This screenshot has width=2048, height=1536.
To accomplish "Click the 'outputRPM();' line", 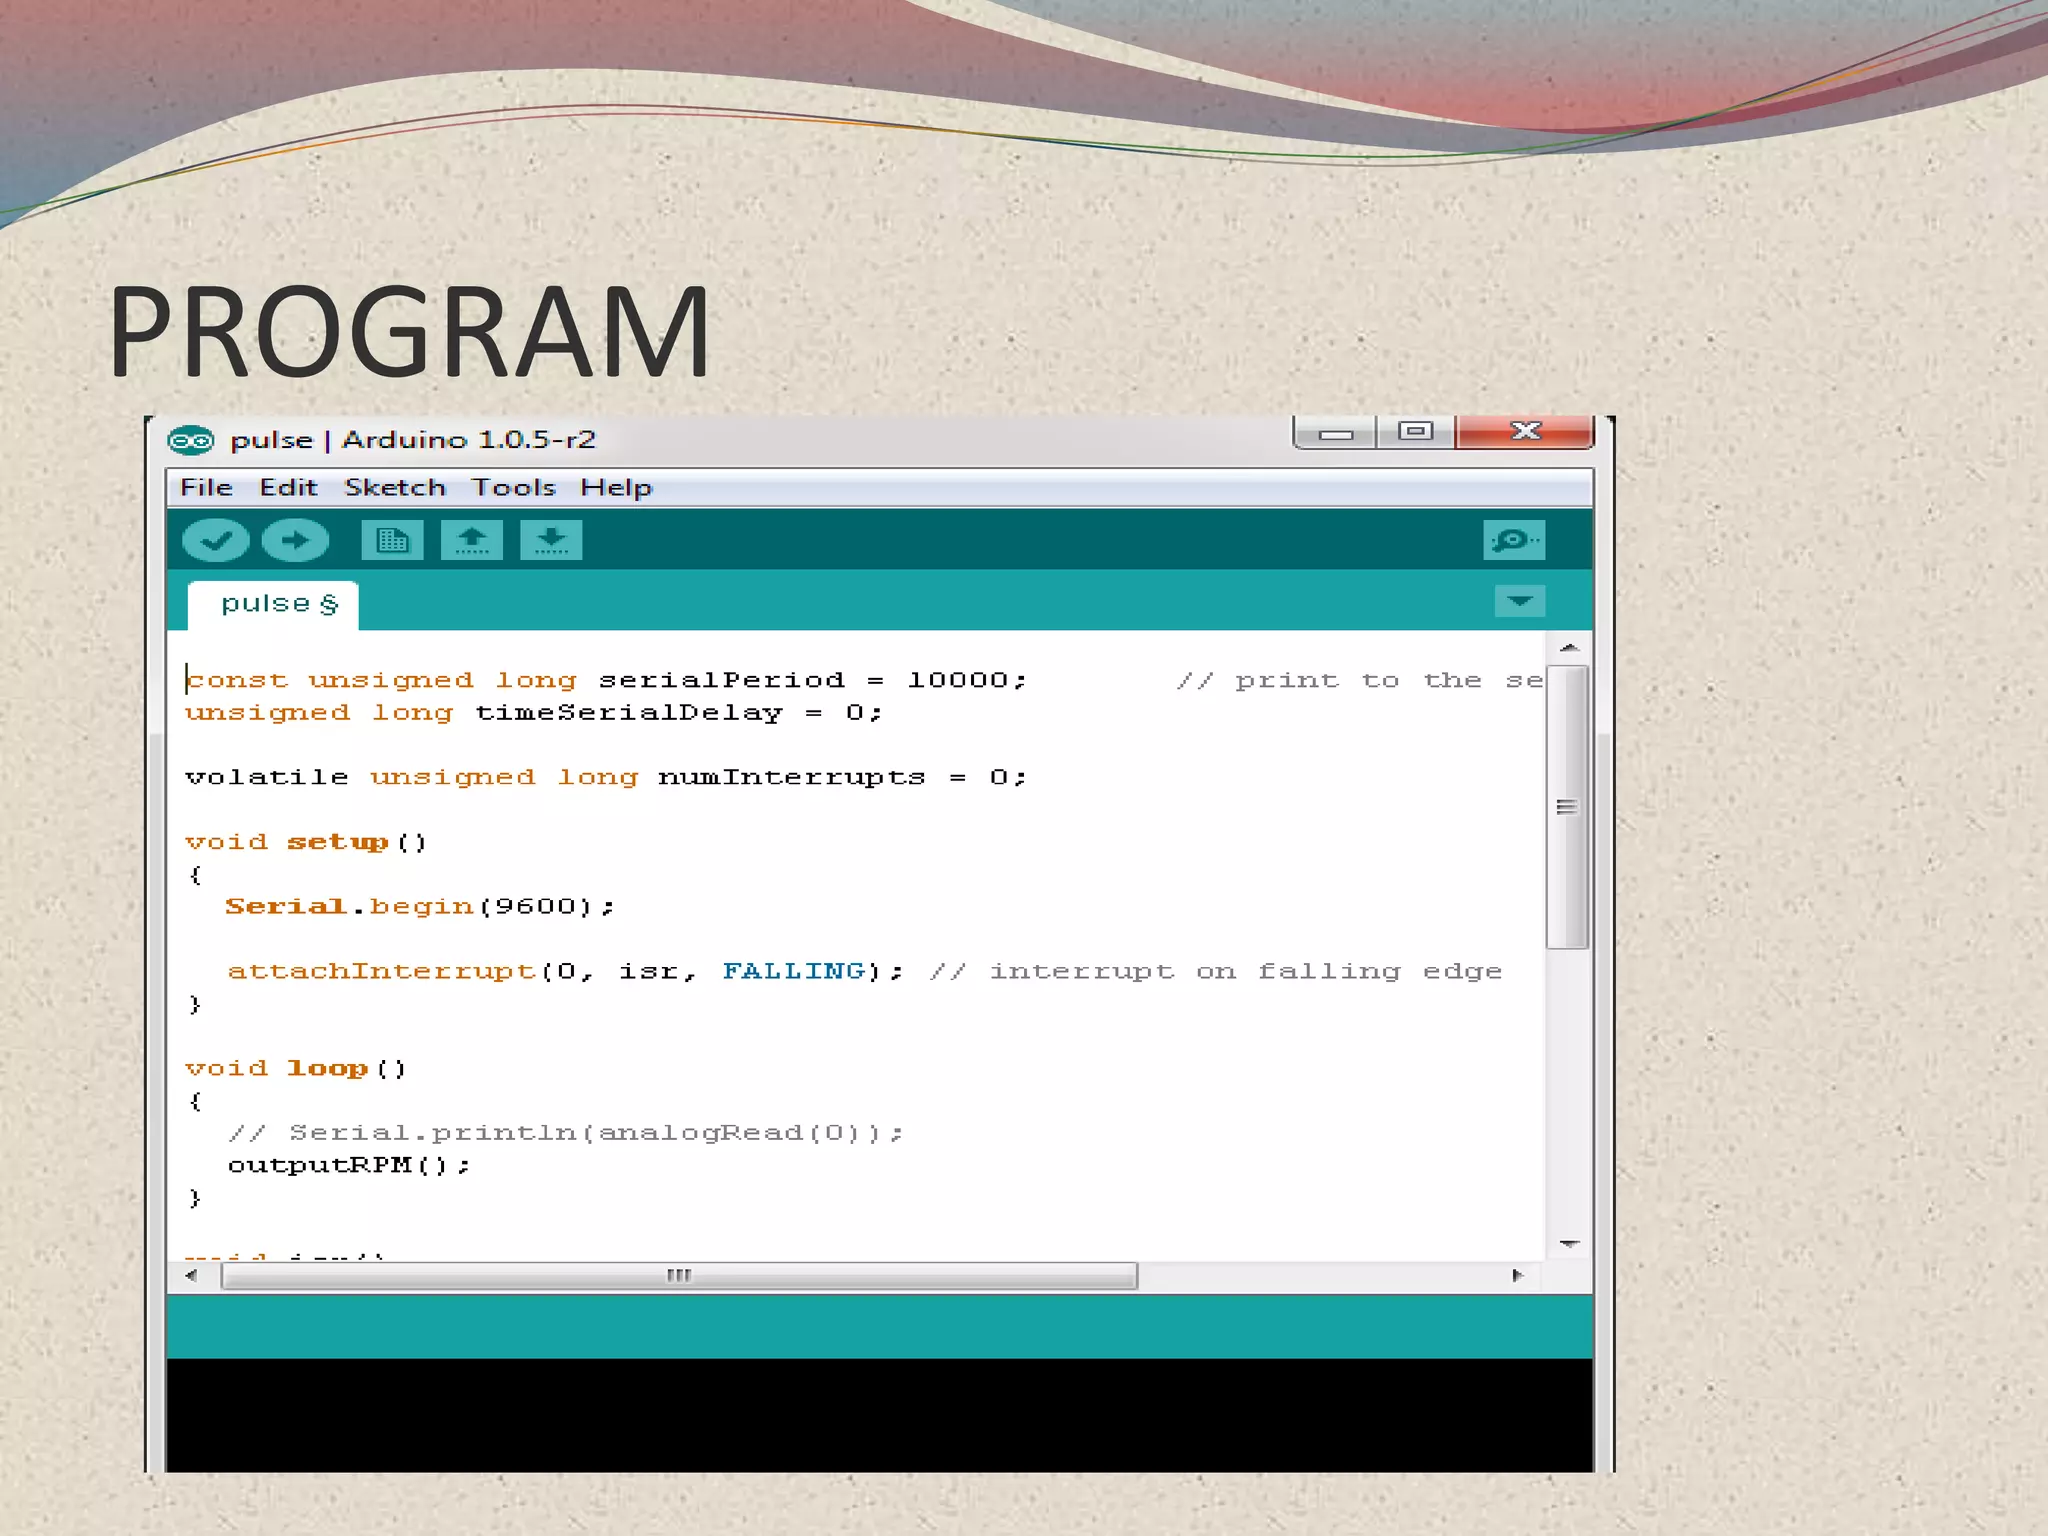I will pyautogui.click(x=348, y=1166).
